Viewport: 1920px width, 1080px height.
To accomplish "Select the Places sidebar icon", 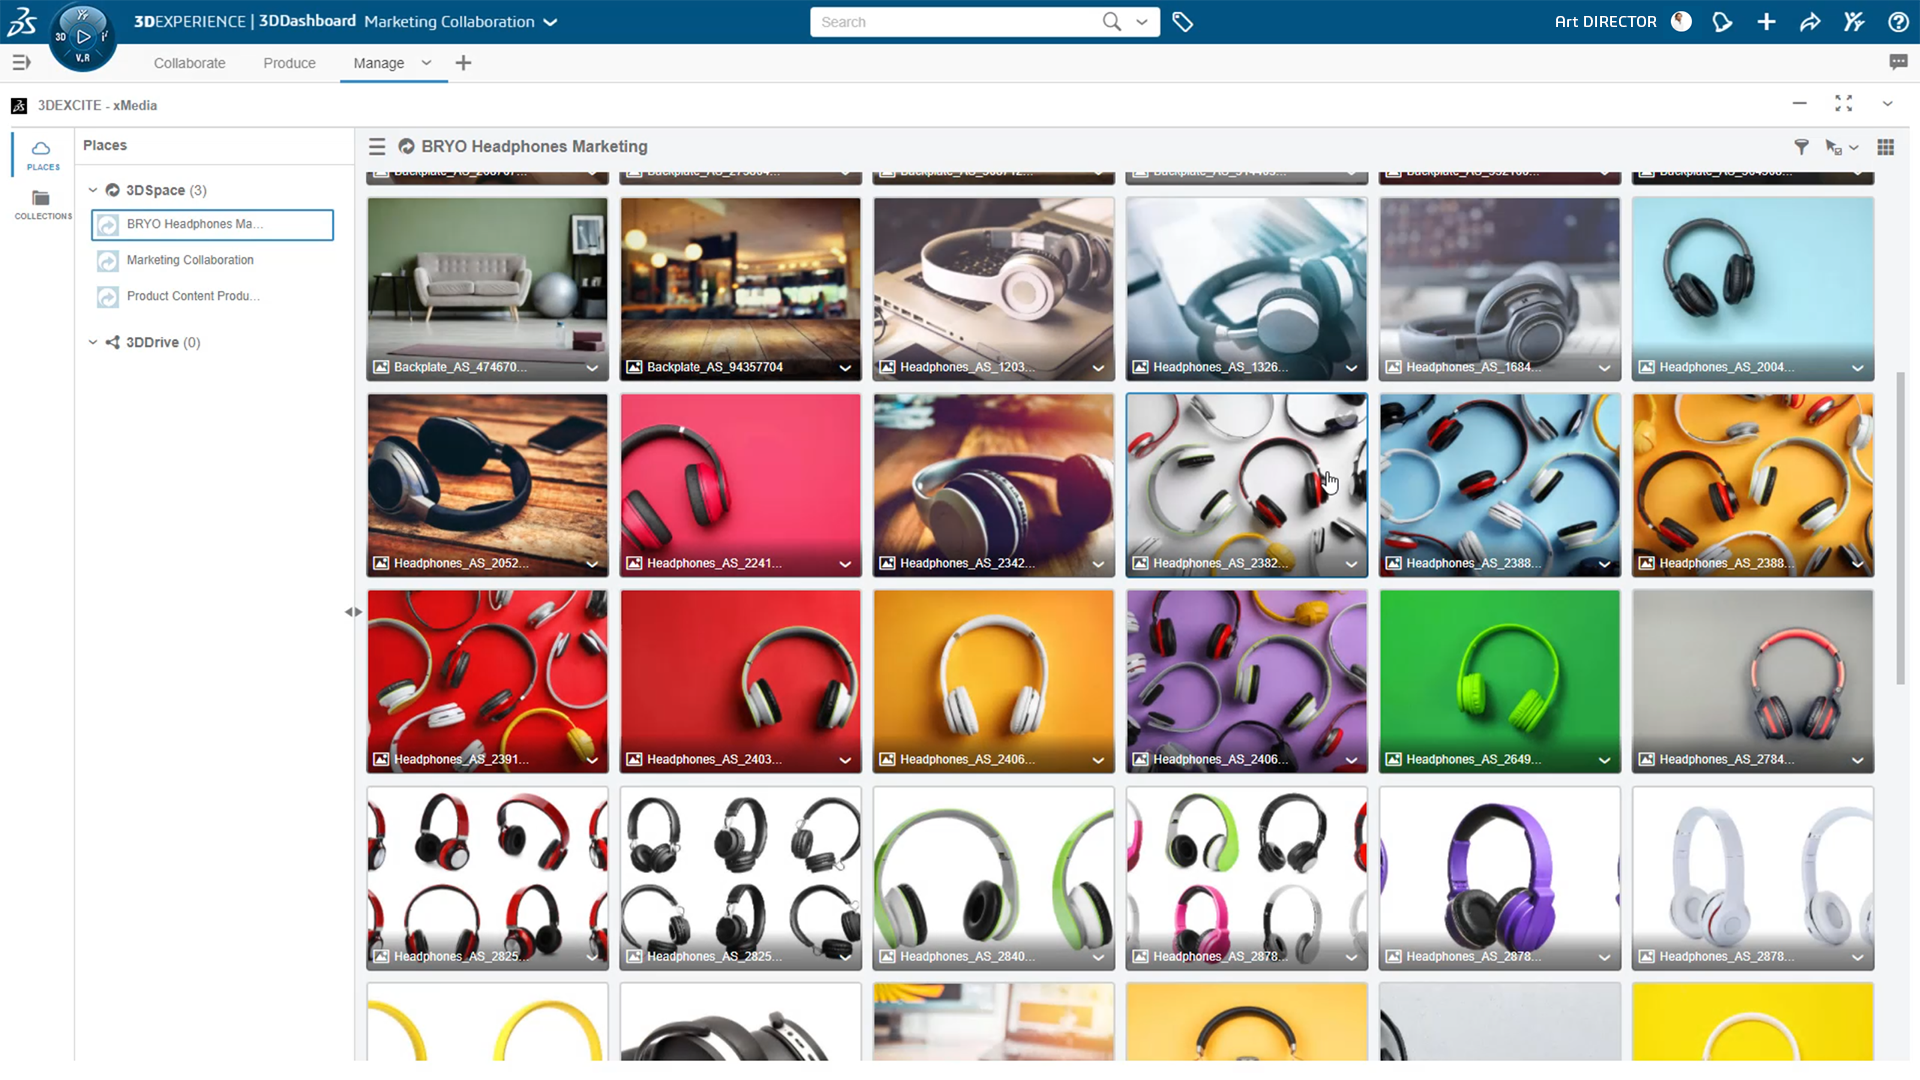I will 42,154.
